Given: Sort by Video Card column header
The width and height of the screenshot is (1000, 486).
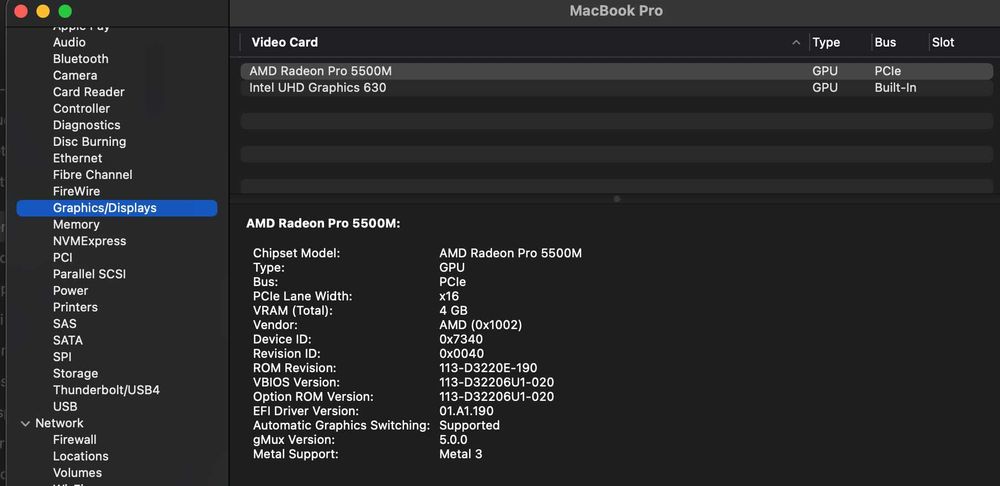Looking at the screenshot, I should pos(284,43).
